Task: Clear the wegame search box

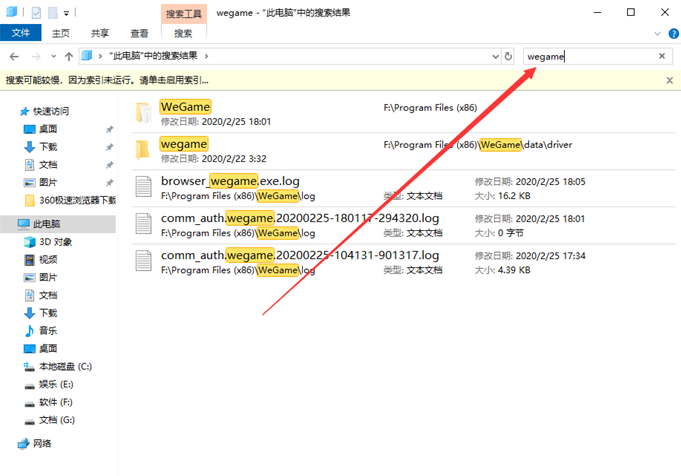Action: 662,56
